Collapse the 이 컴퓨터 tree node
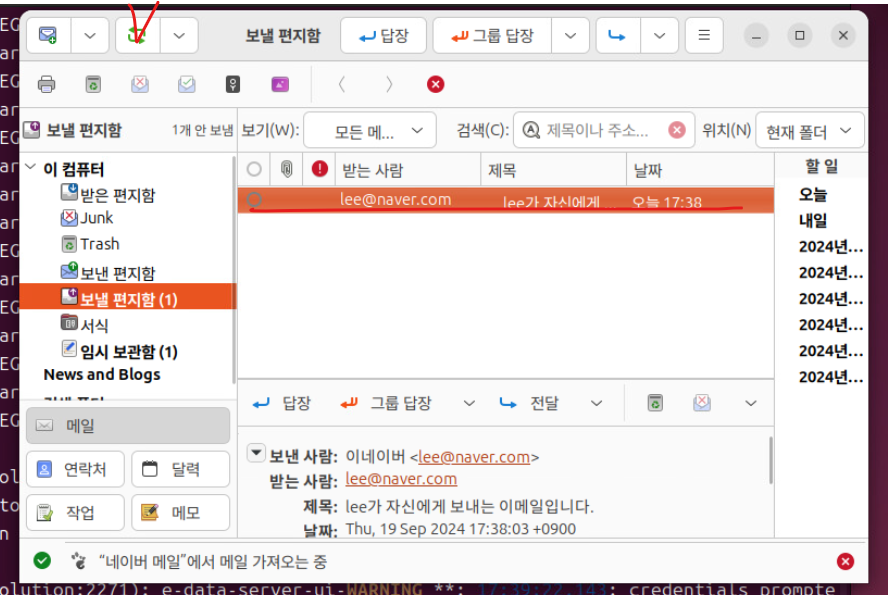Screen dimensions: 888x595 click(31, 167)
